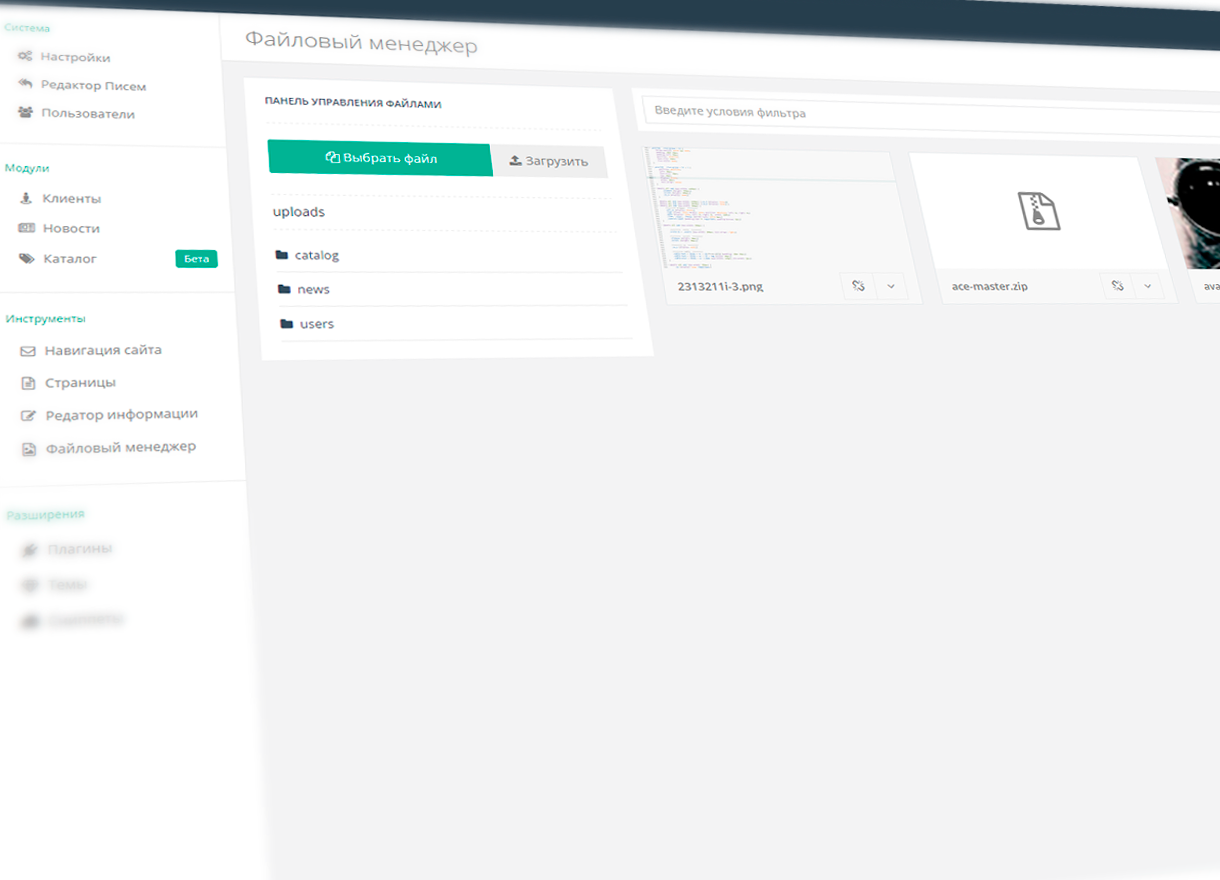Go to Страницы in the sidebar
This screenshot has width=1220, height=880.
(x=80, y=382)
